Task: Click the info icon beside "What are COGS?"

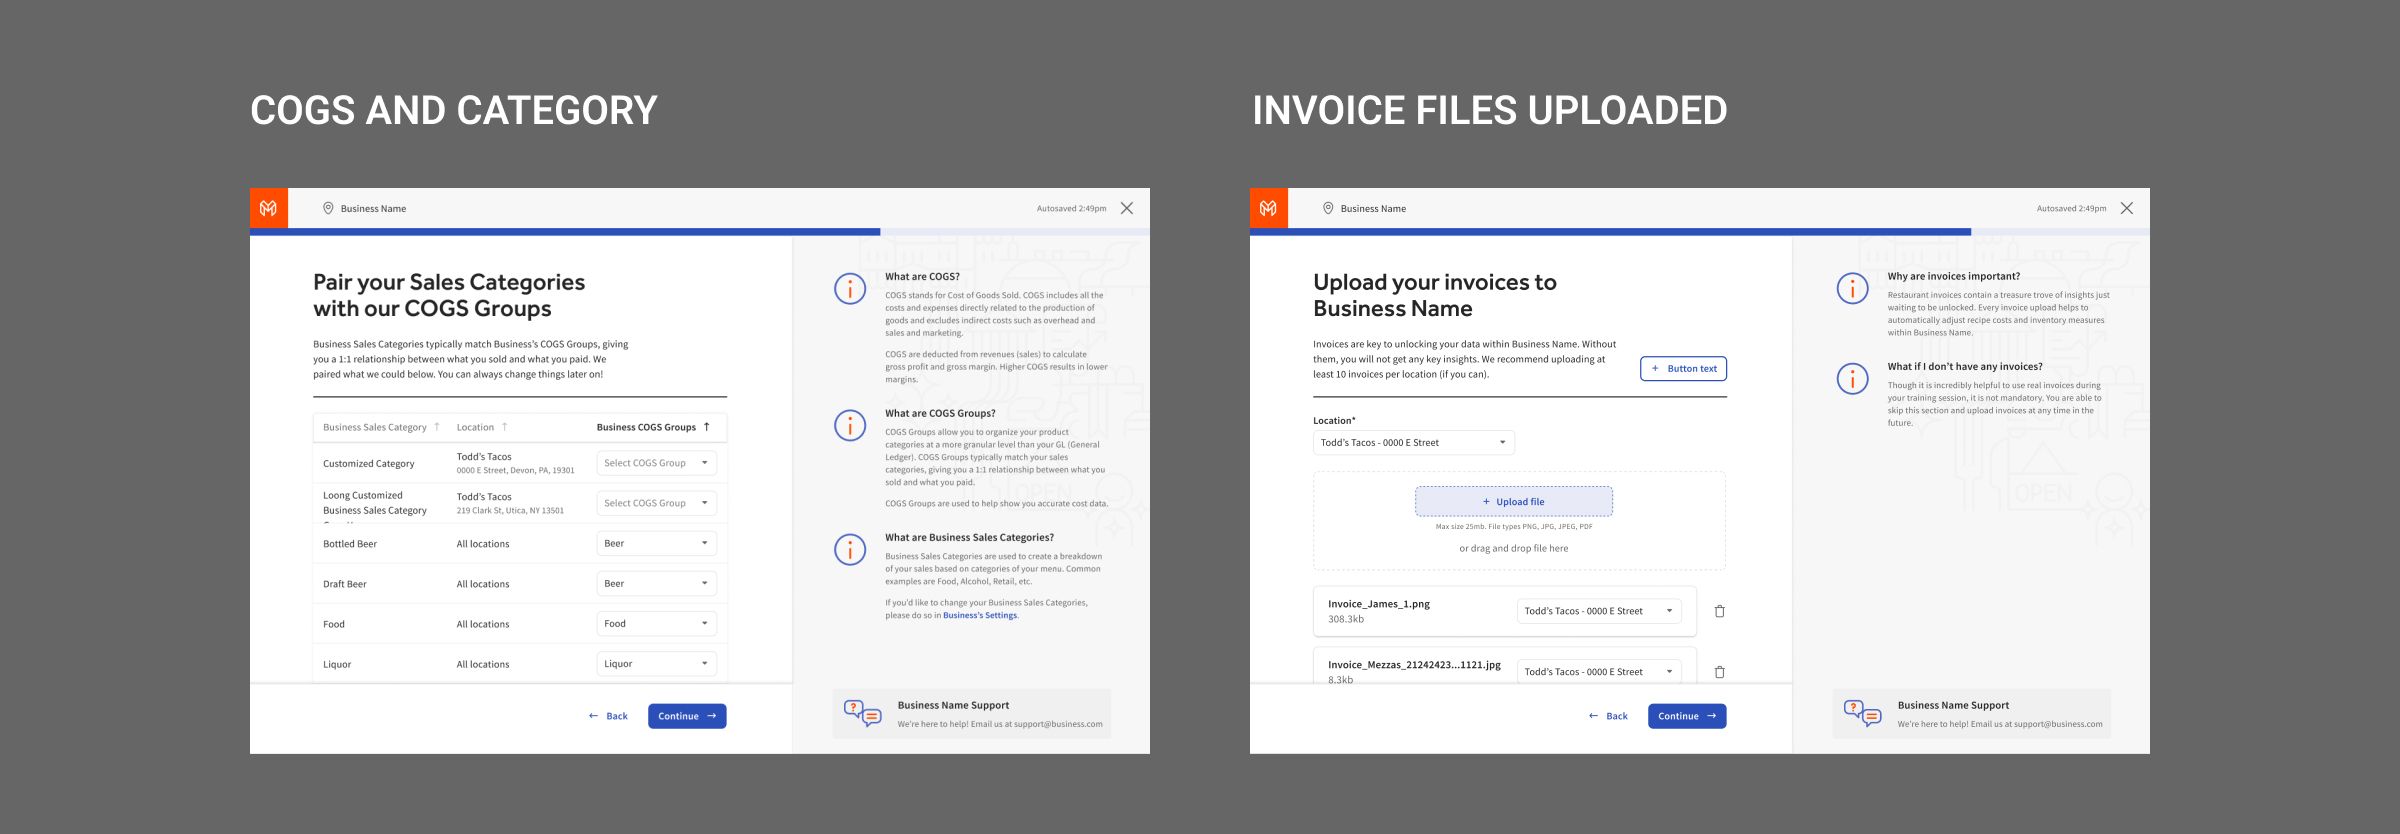Action: [850, 289]
